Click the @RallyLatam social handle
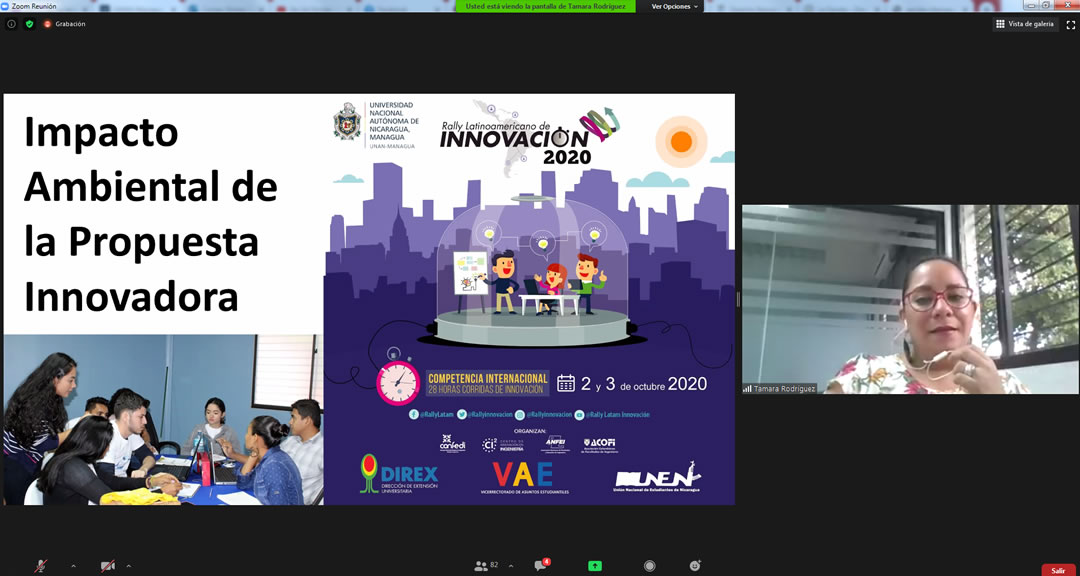This screenshot has height=576, width=1080. tap(431, 415)
